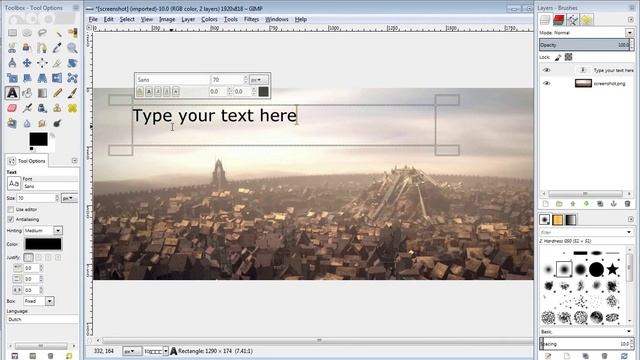
Task: Anchor the floating layer
Action: [x=613, y=204]
